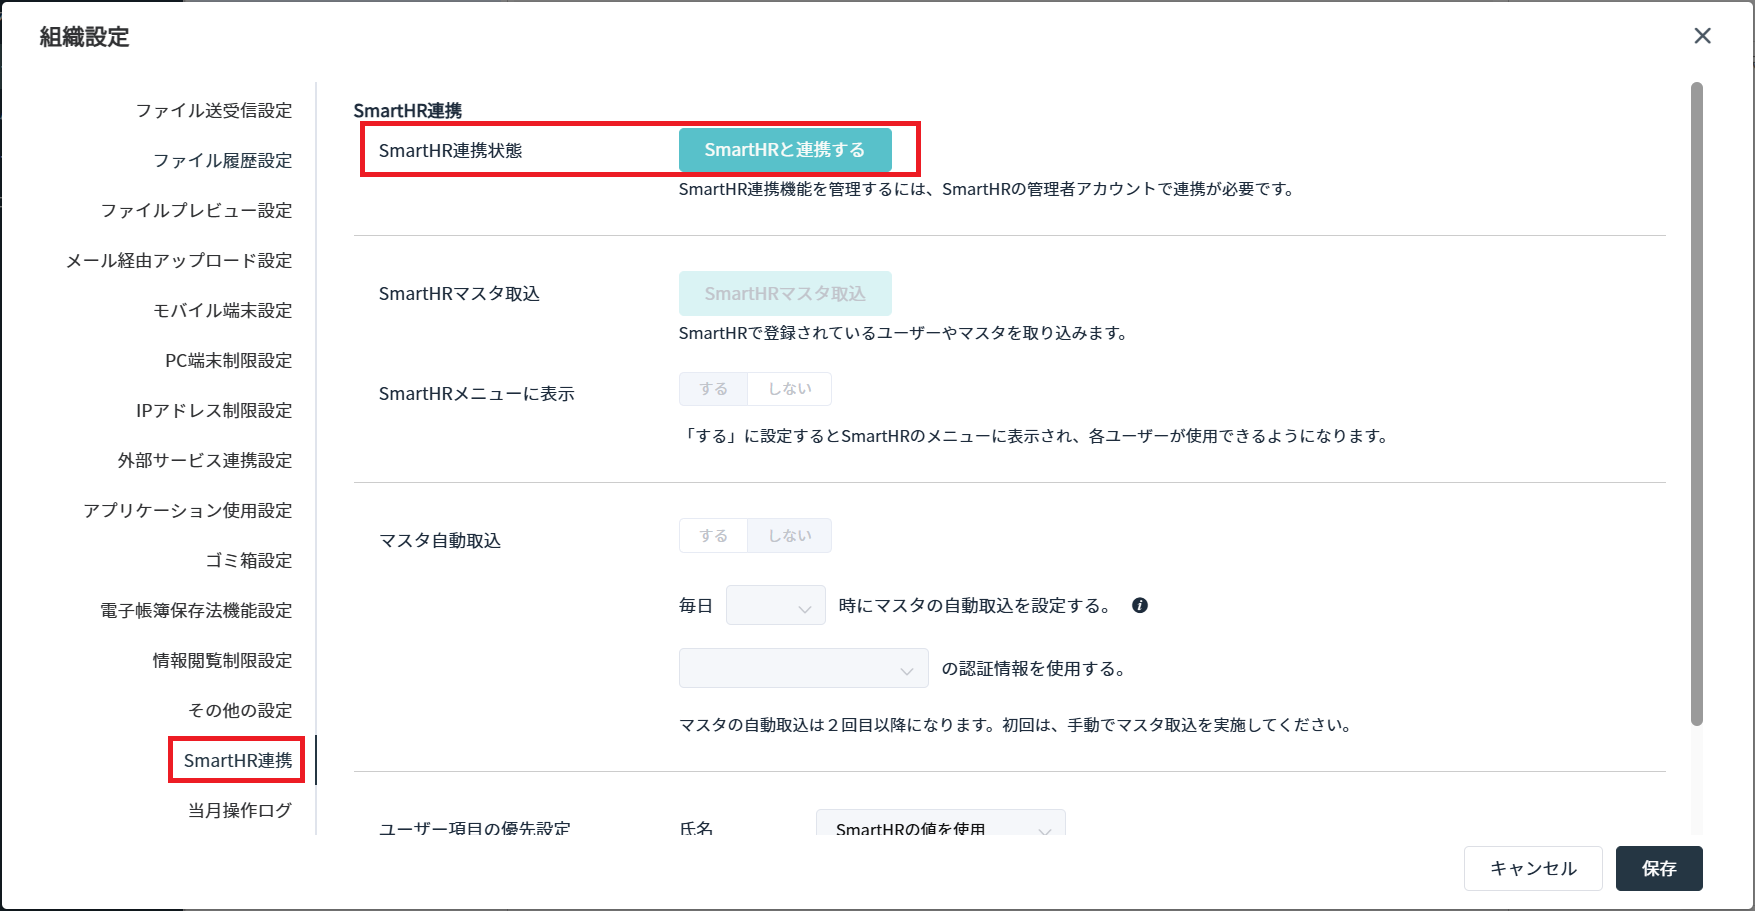Click the dialog's vertical scrollbar
1755x911 pixels.
[x=1696, y=404]
